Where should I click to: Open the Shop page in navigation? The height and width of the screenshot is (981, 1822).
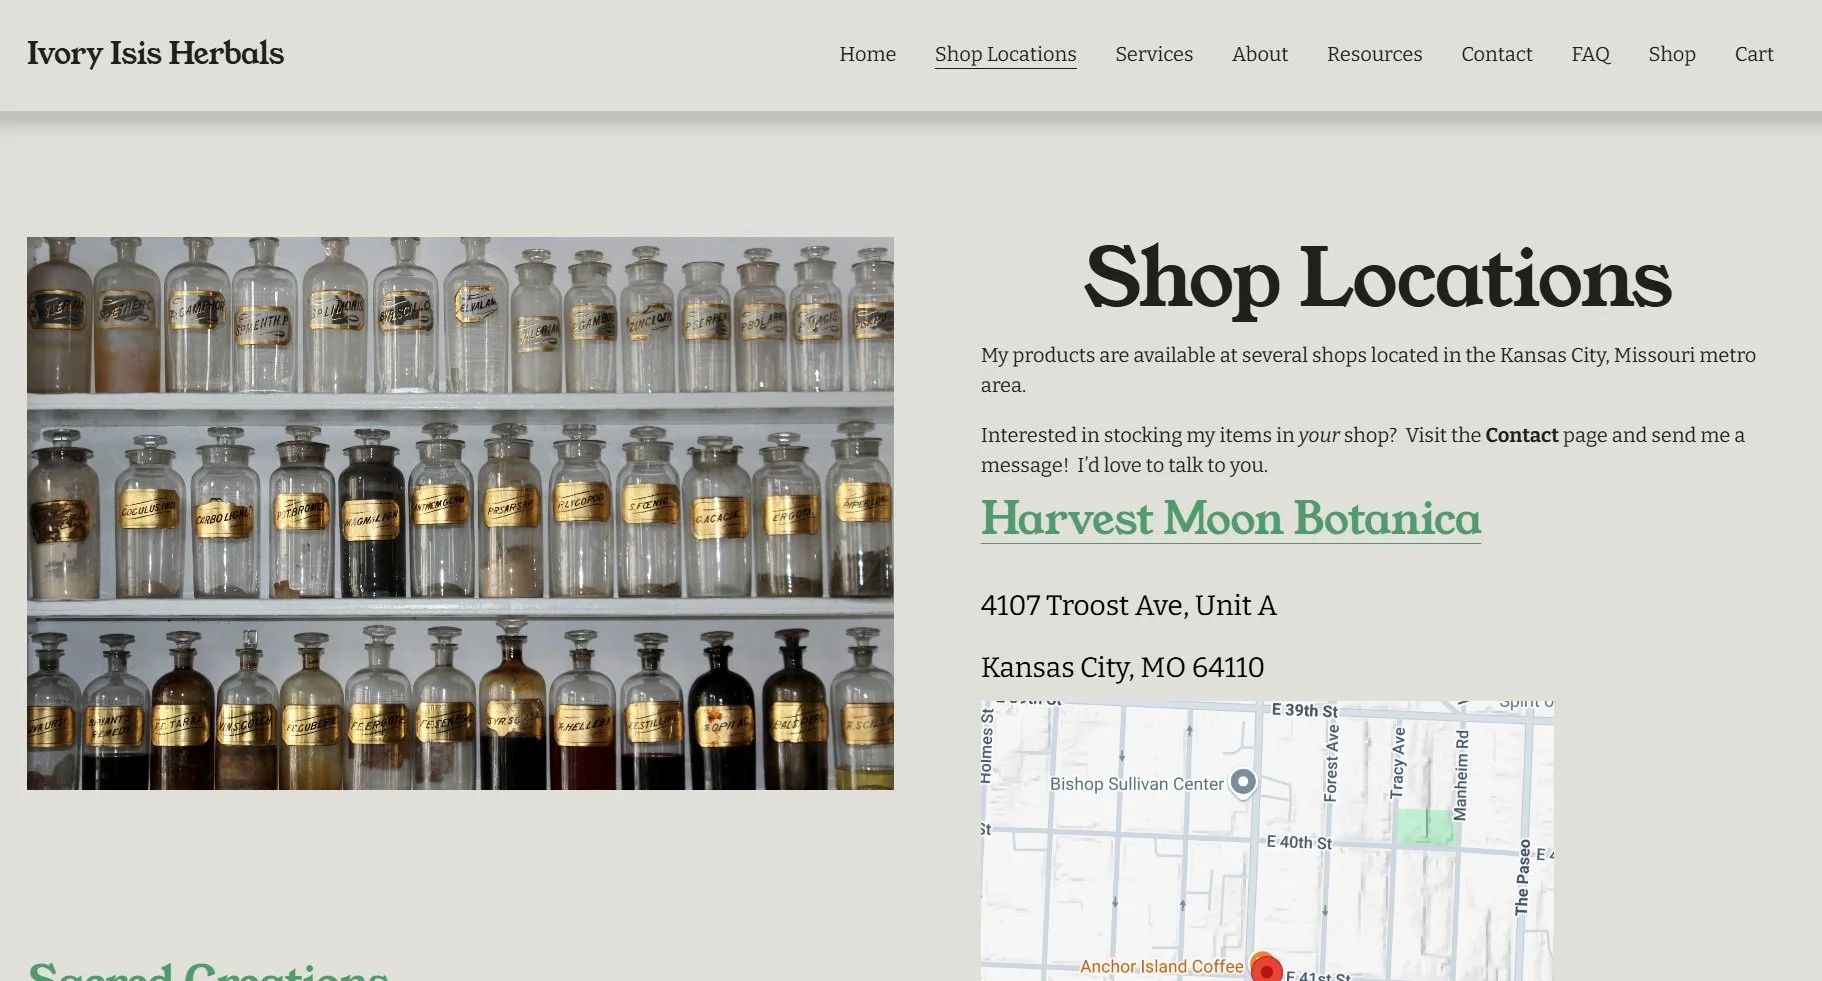(1671, 54)
